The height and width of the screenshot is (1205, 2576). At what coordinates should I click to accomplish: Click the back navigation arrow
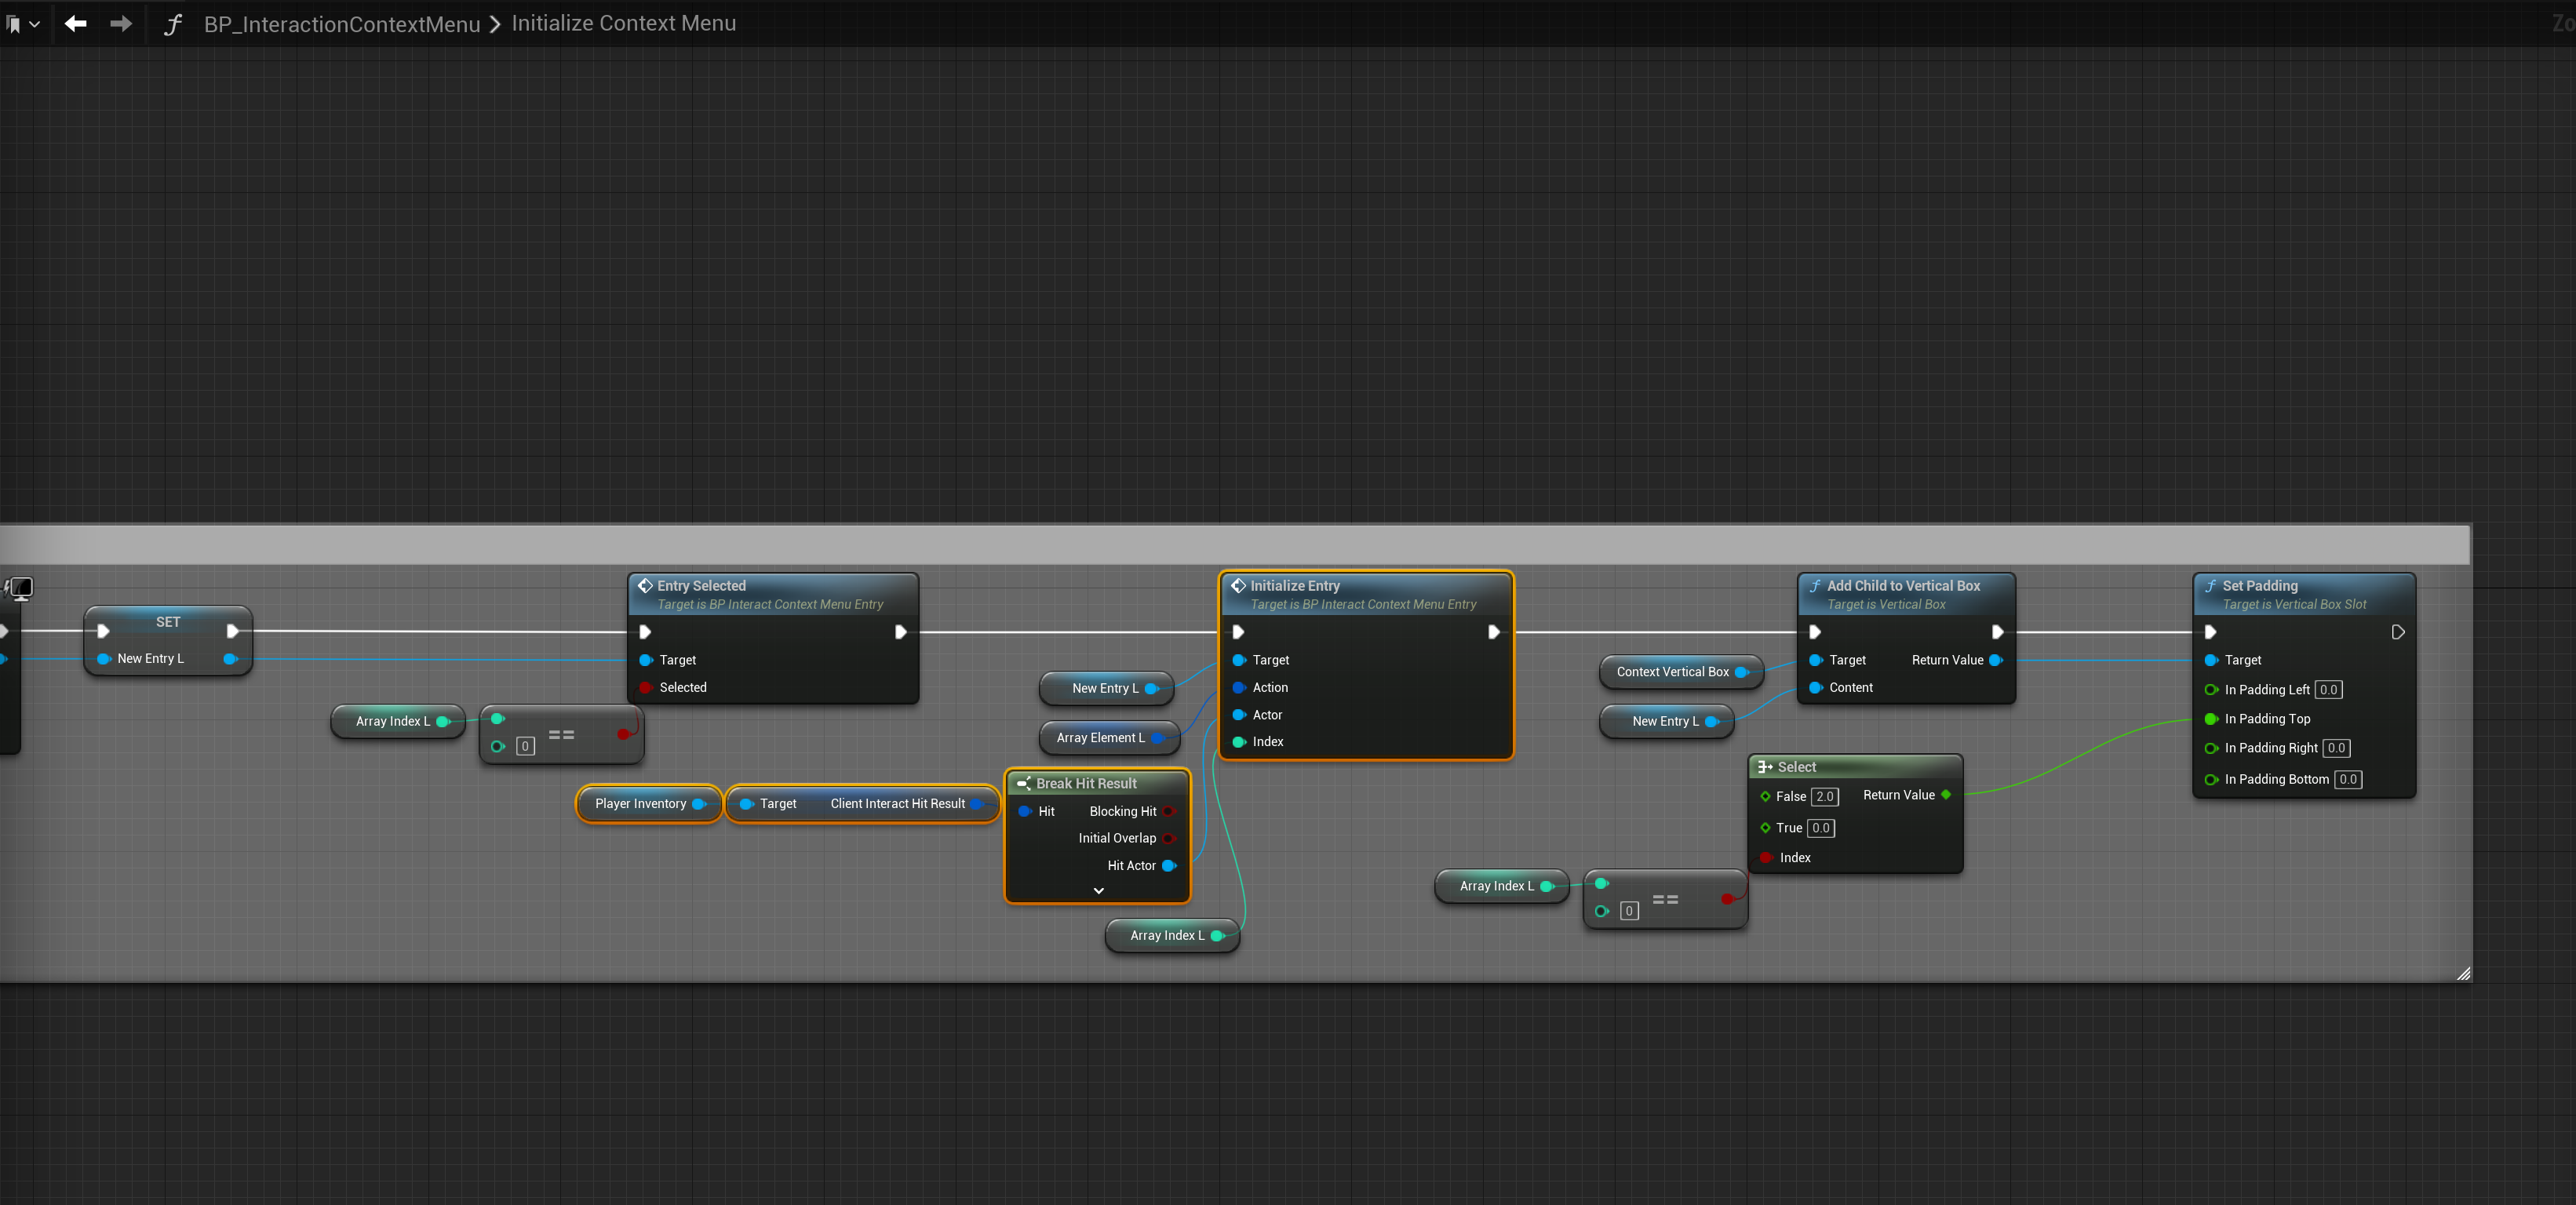pyautogui.click(x=75, y=23)
